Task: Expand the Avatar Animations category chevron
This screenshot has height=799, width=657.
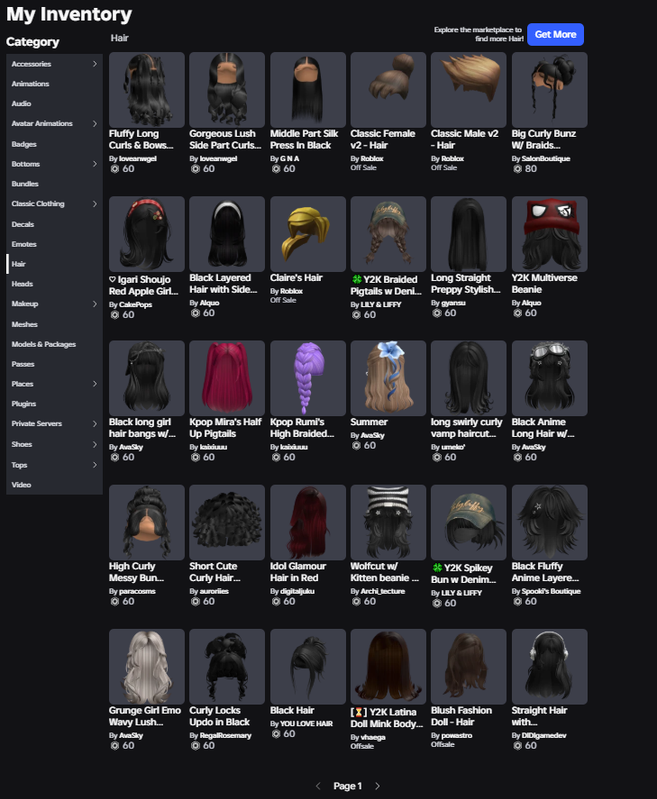Action: click(x=95, y=123)
